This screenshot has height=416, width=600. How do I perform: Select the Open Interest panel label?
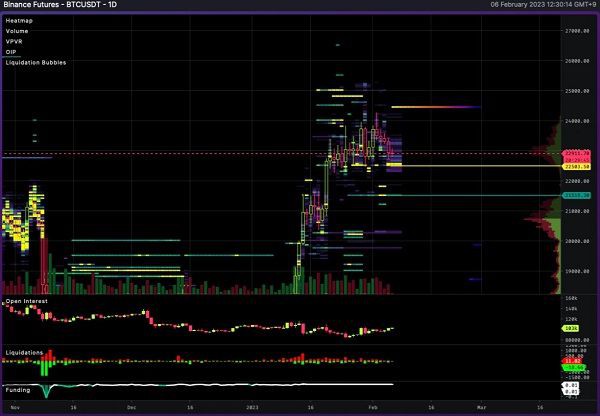28,300
